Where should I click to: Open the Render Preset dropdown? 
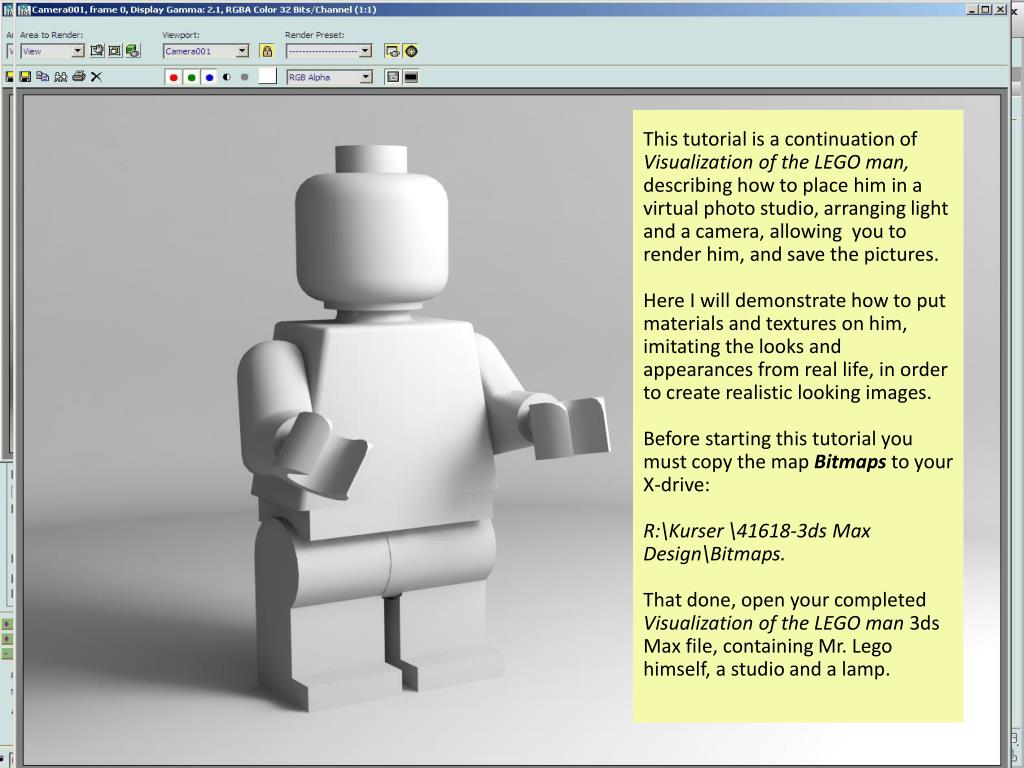[x=328, y=51]
